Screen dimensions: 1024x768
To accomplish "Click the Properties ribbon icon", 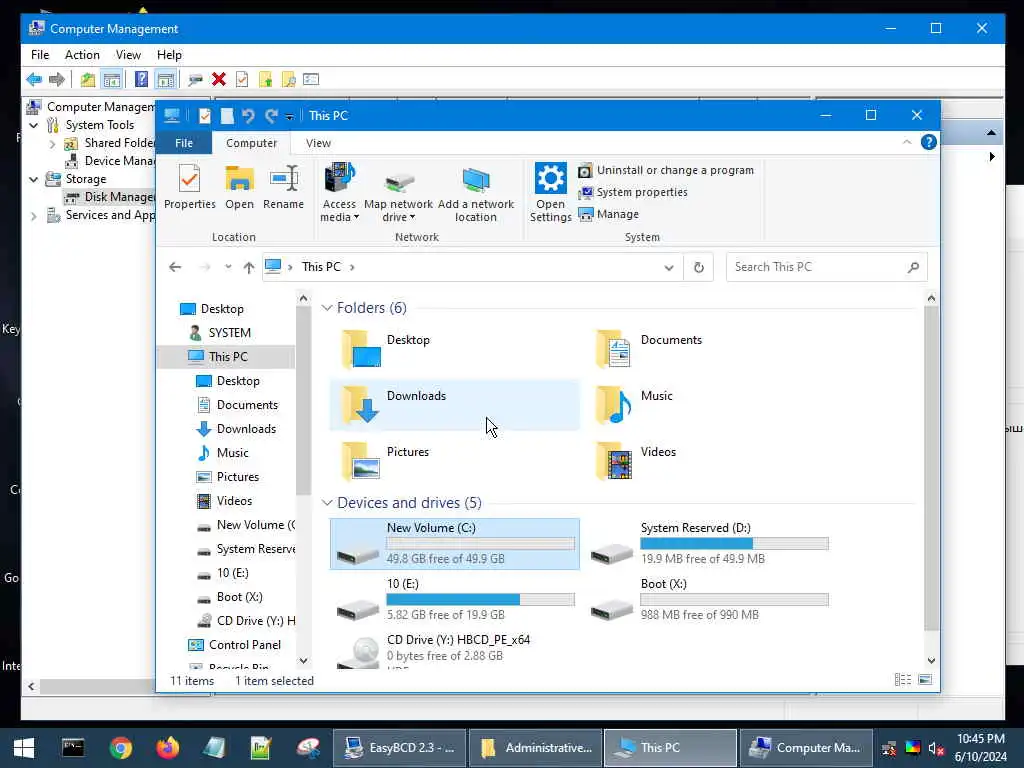I will 189,188.
